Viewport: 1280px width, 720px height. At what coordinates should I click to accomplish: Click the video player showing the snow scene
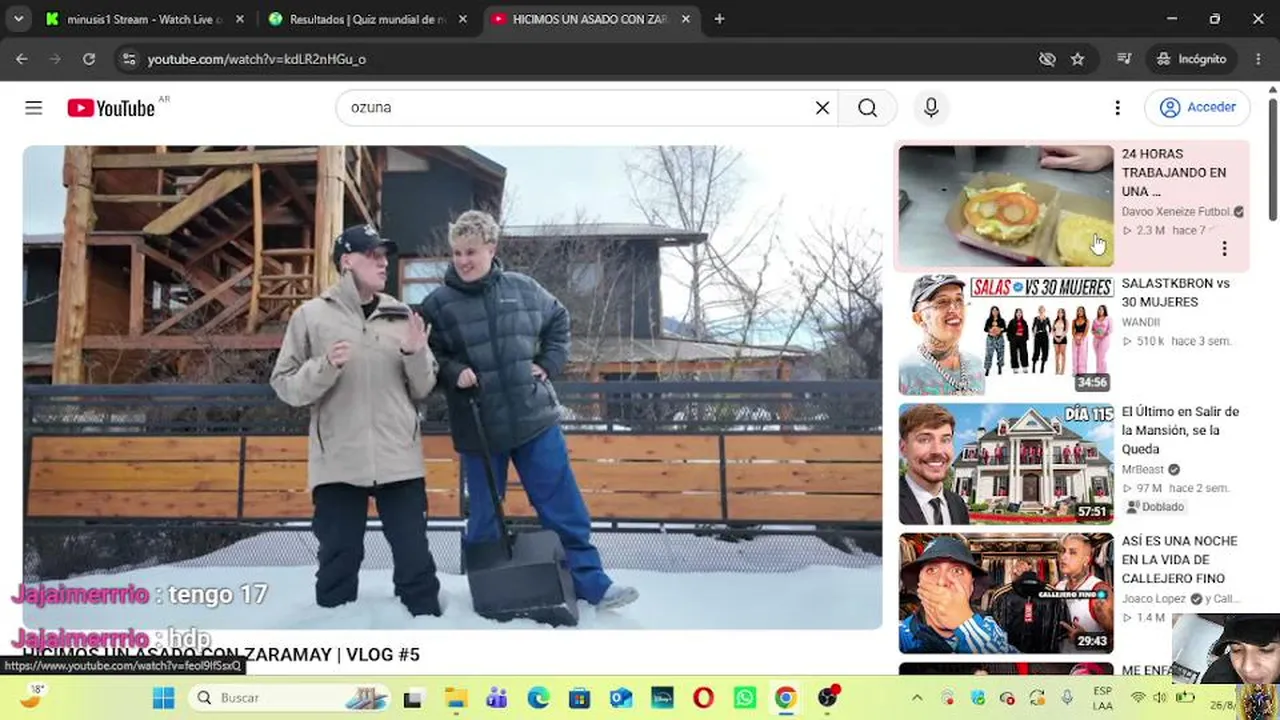(x=452, y=387)
